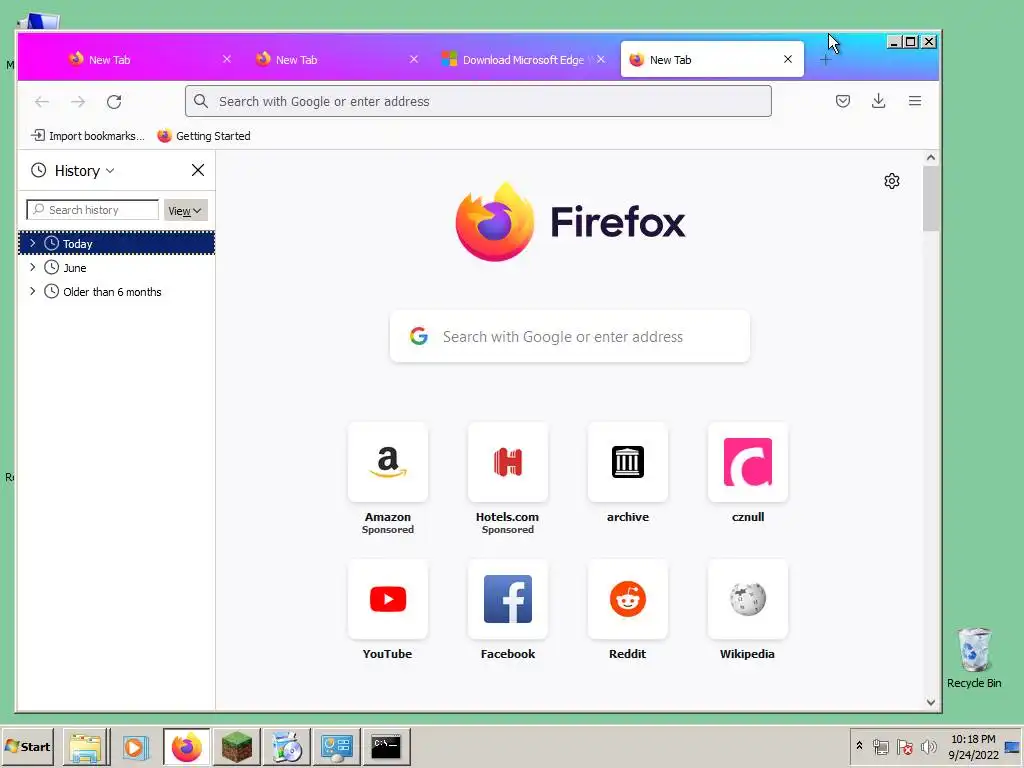Open the Minecraft block taskbar icon
The height and width of the screenshot is (768, 1024).
236,746
